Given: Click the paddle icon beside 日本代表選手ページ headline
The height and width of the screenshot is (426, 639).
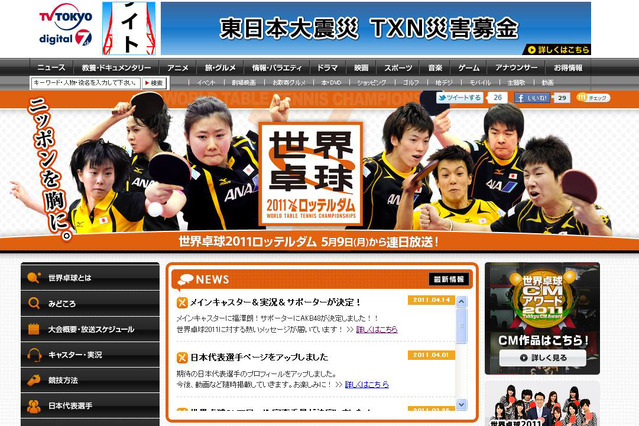Looking at the screenshot, I should [x=182, y=358].
